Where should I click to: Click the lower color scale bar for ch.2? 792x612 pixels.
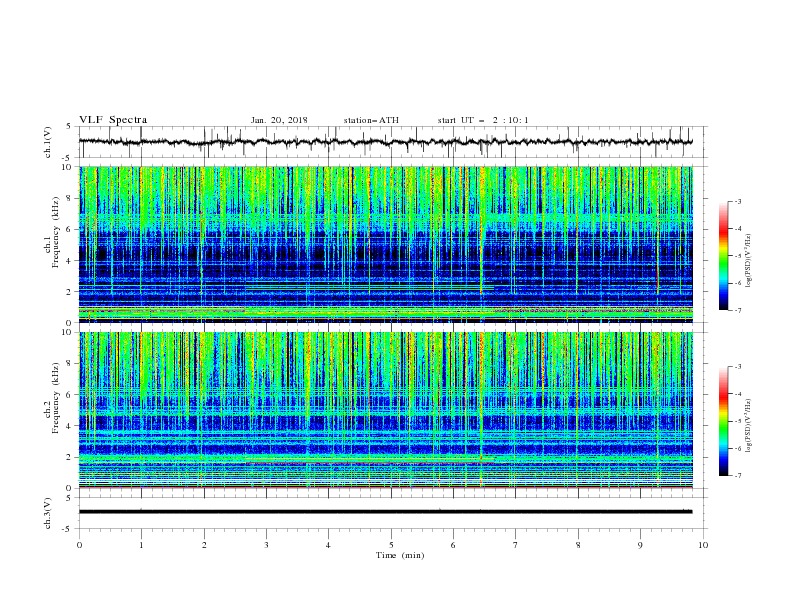pyautogui.click(x=723, y=421)
